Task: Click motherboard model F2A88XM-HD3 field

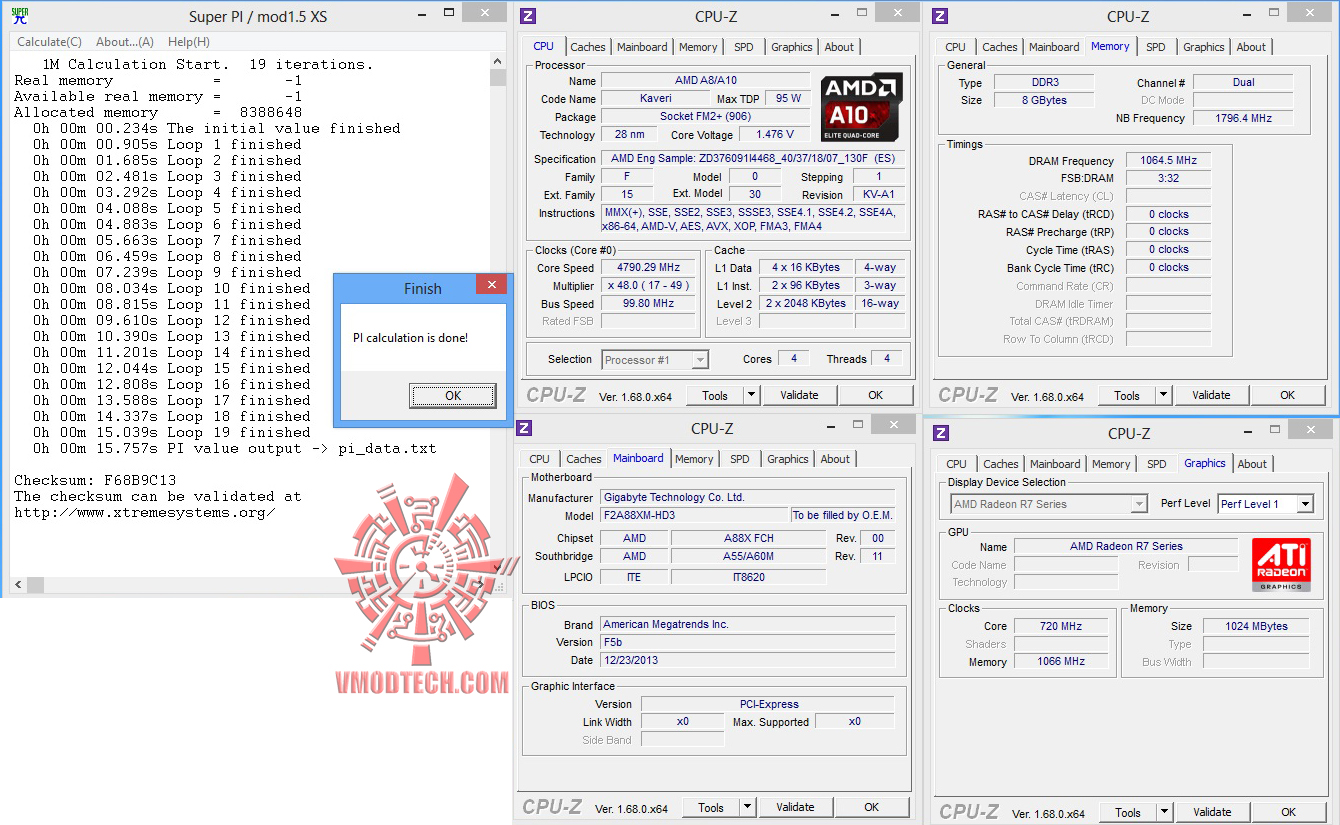Action: point(694,515)
